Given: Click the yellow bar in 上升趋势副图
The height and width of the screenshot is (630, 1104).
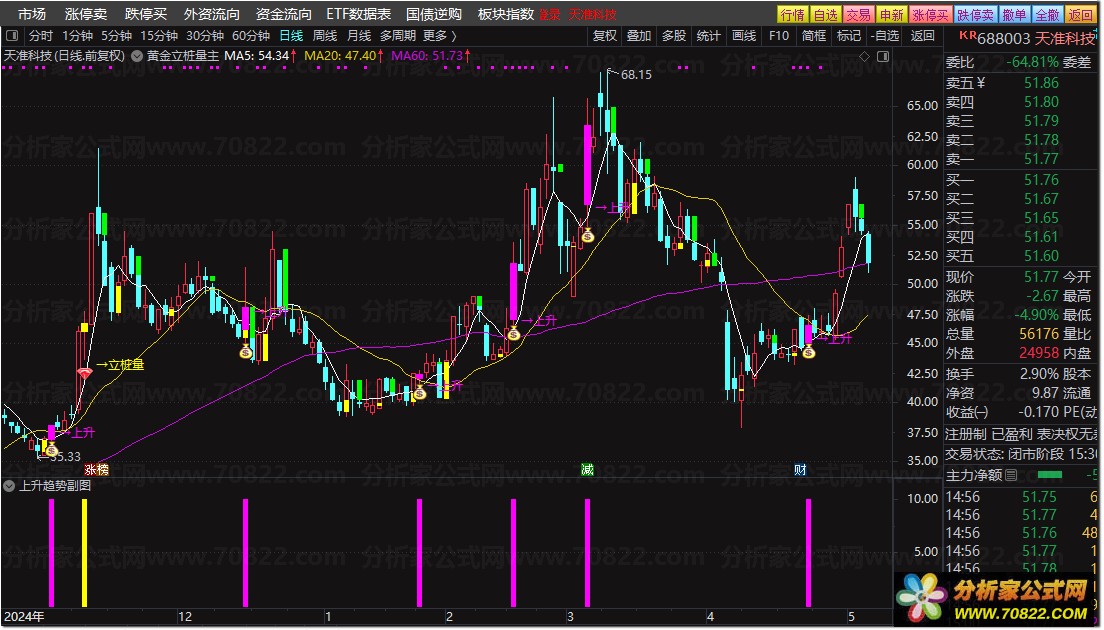Looking at the screenshot, I should coord(84,553).
